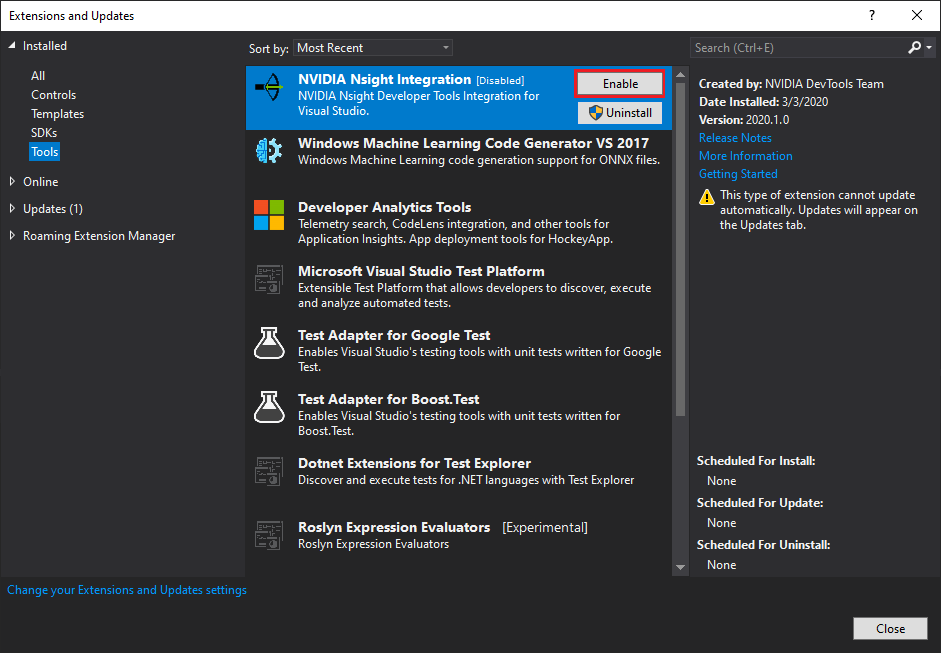The width and height of the screenshot is (941, 653).
Task: Click the search magnifier icon
Action: pos(915,47)
